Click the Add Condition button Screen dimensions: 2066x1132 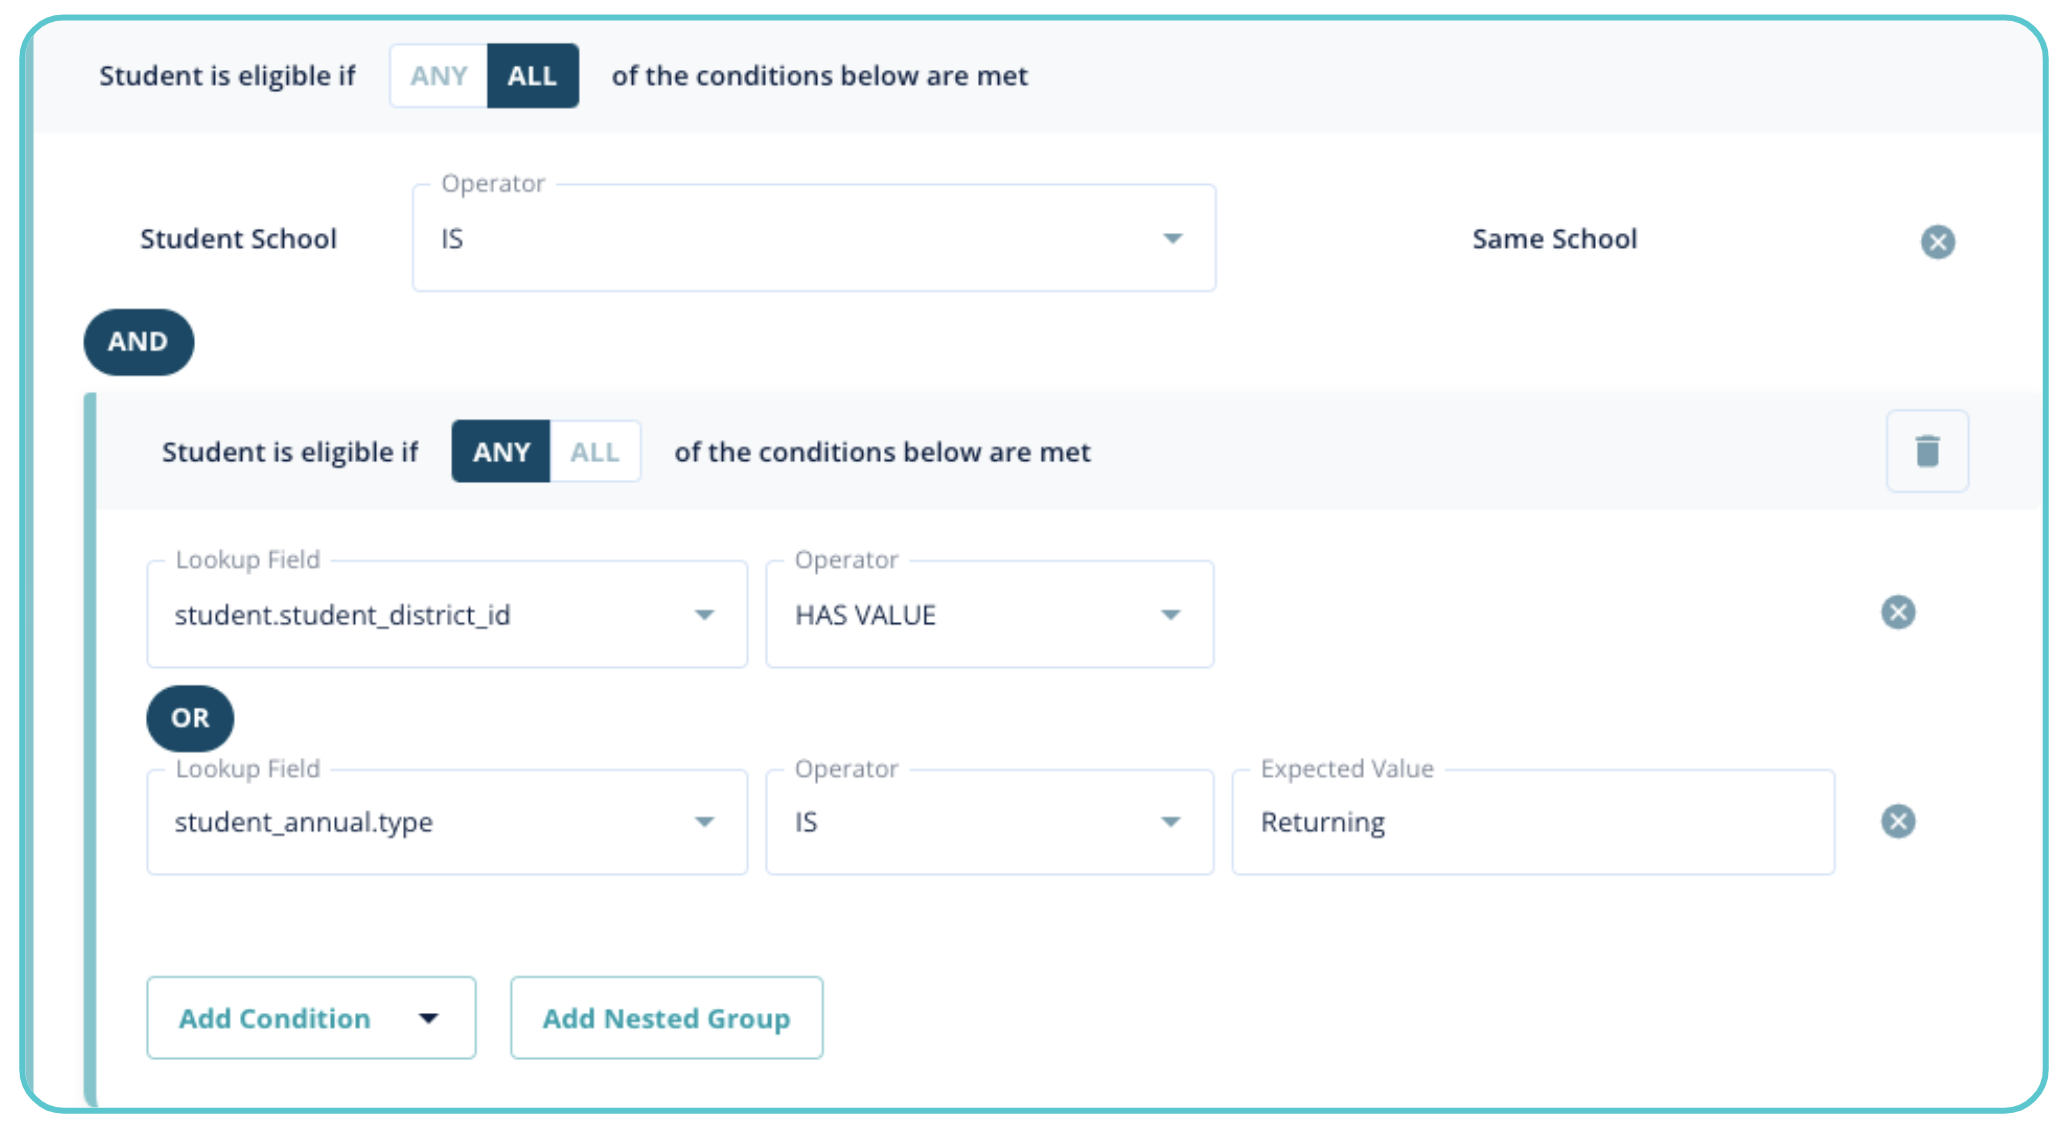click(x=275, y=1018)
